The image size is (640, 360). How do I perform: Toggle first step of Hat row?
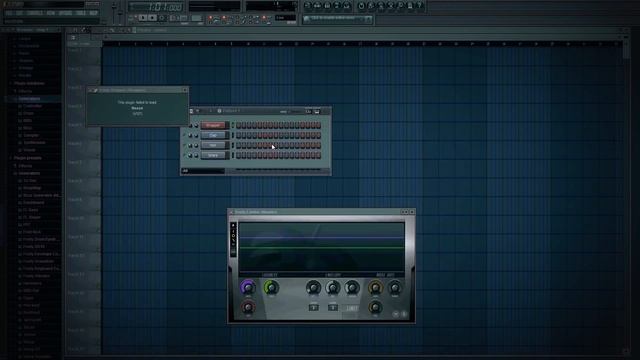click(238, 145)
